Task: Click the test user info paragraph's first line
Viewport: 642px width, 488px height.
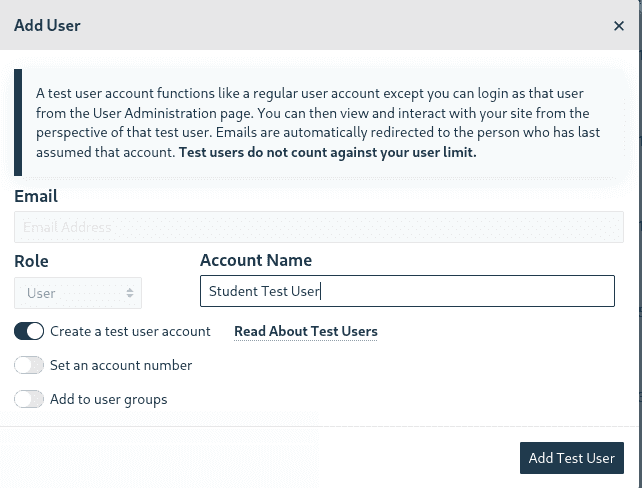Action: pyautogui.click(x=312, y=93)
